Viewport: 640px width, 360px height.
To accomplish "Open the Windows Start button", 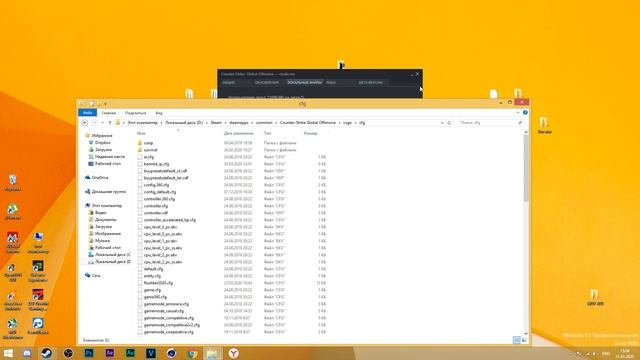I will (x=8, y=353).
